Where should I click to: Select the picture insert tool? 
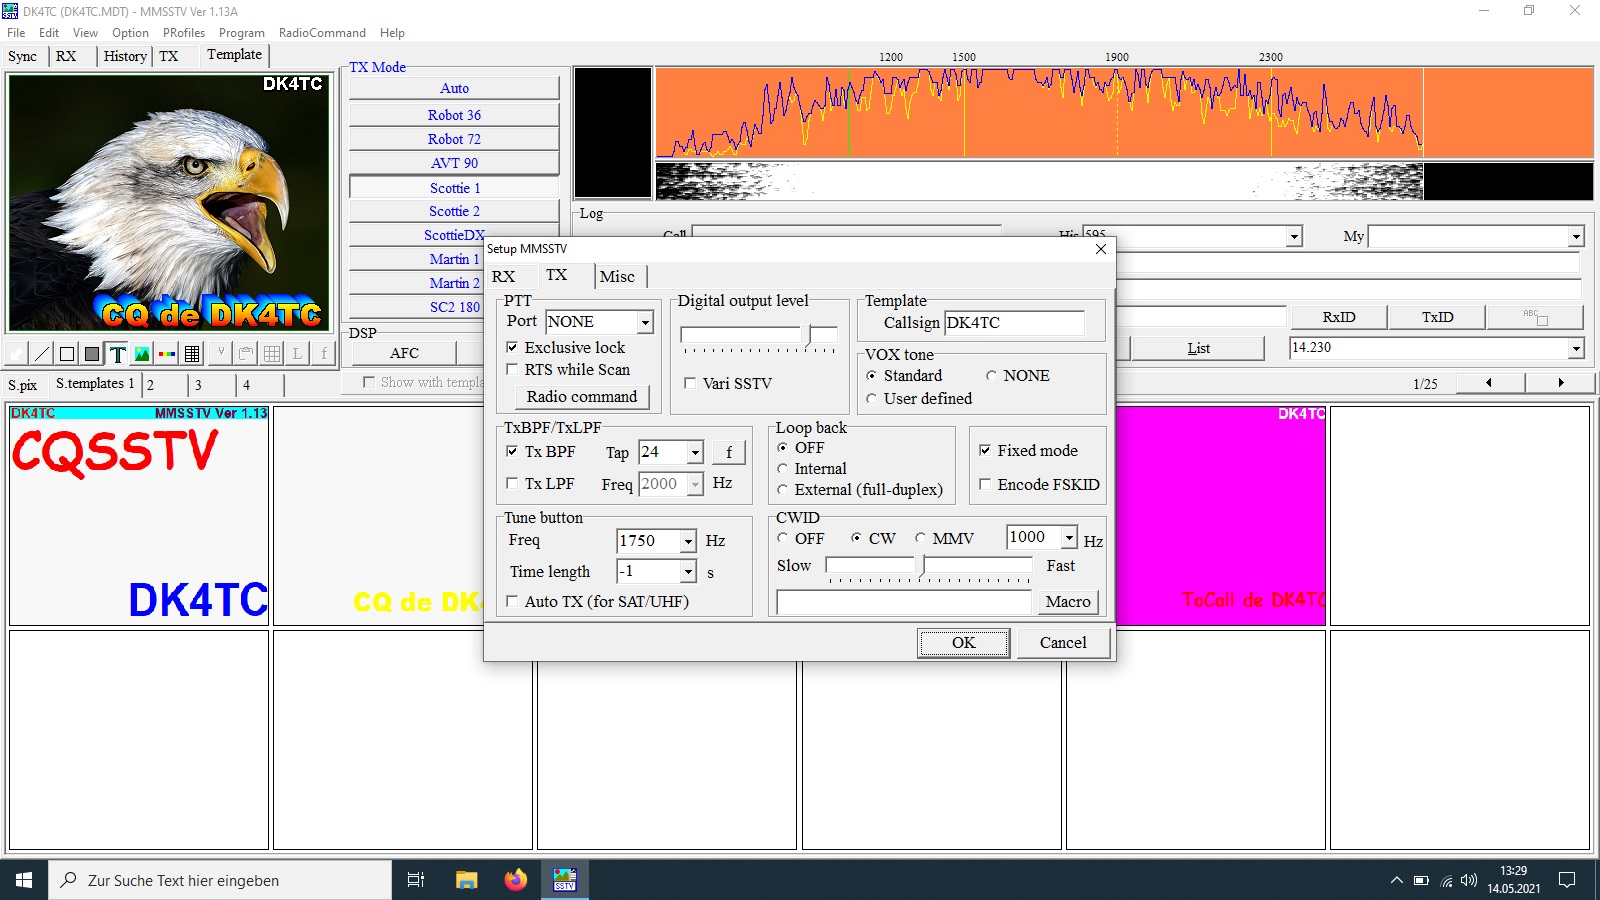click(x=142, y=353)
